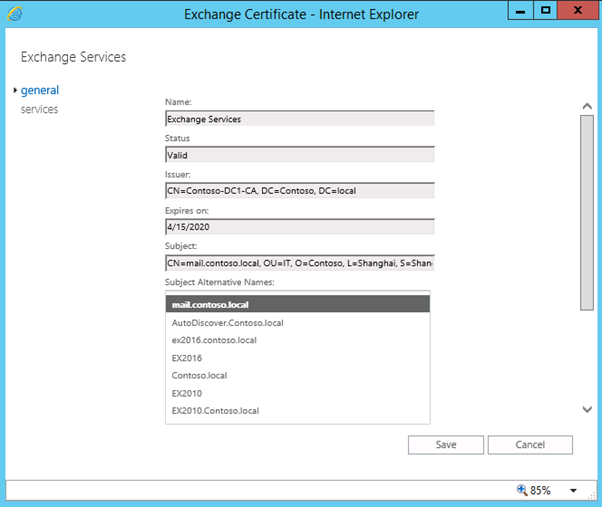Click the zoom magnifier icon
The image size is (602, 507).
(522, 490)
